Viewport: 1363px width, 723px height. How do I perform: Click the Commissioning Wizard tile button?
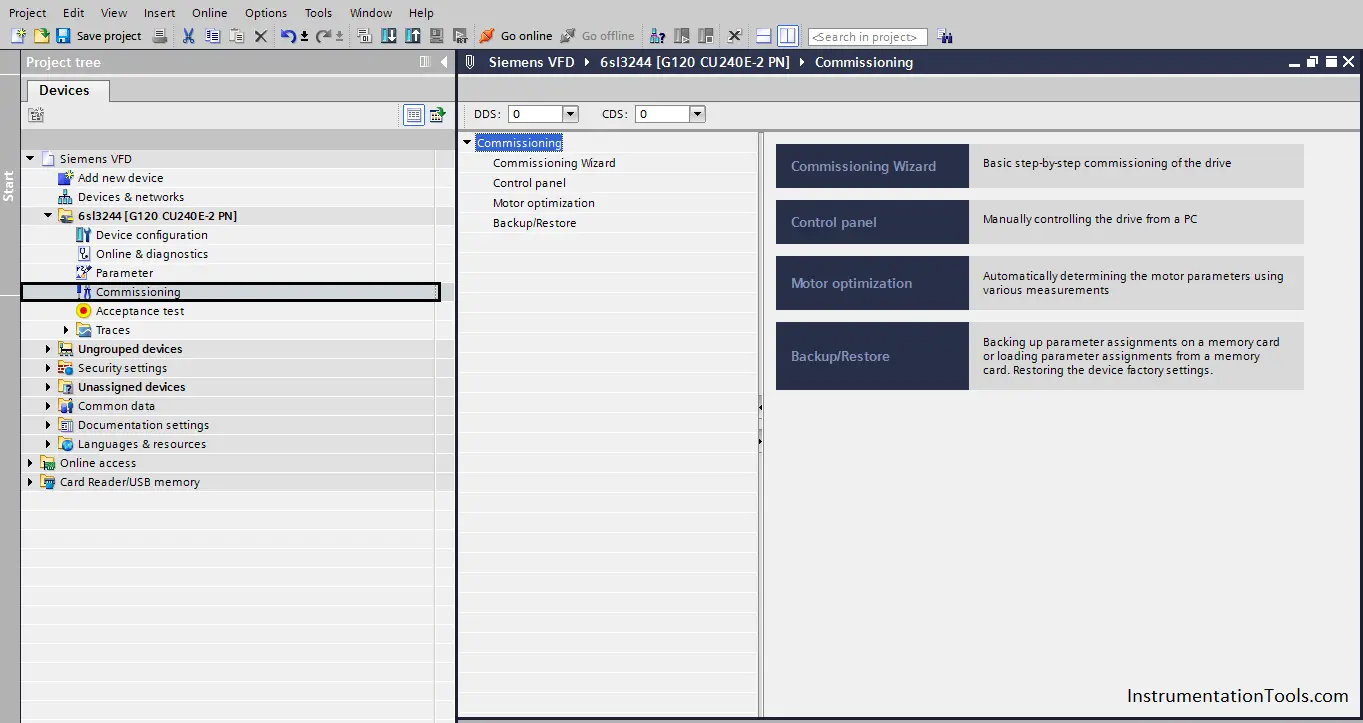[x=872, y=166]
